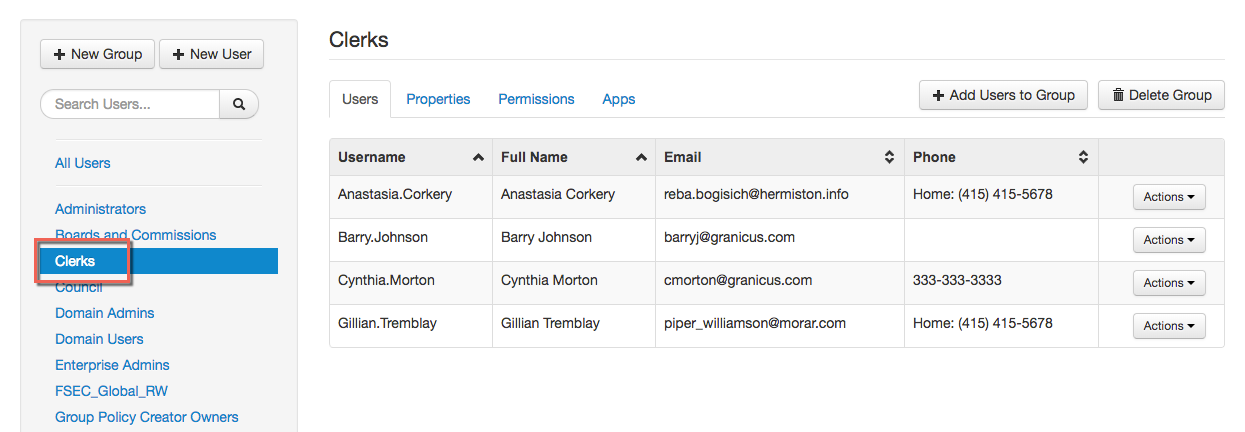1245x432 pixels.
Task: Select the Domain Admins group
Action: pos(104,313)
